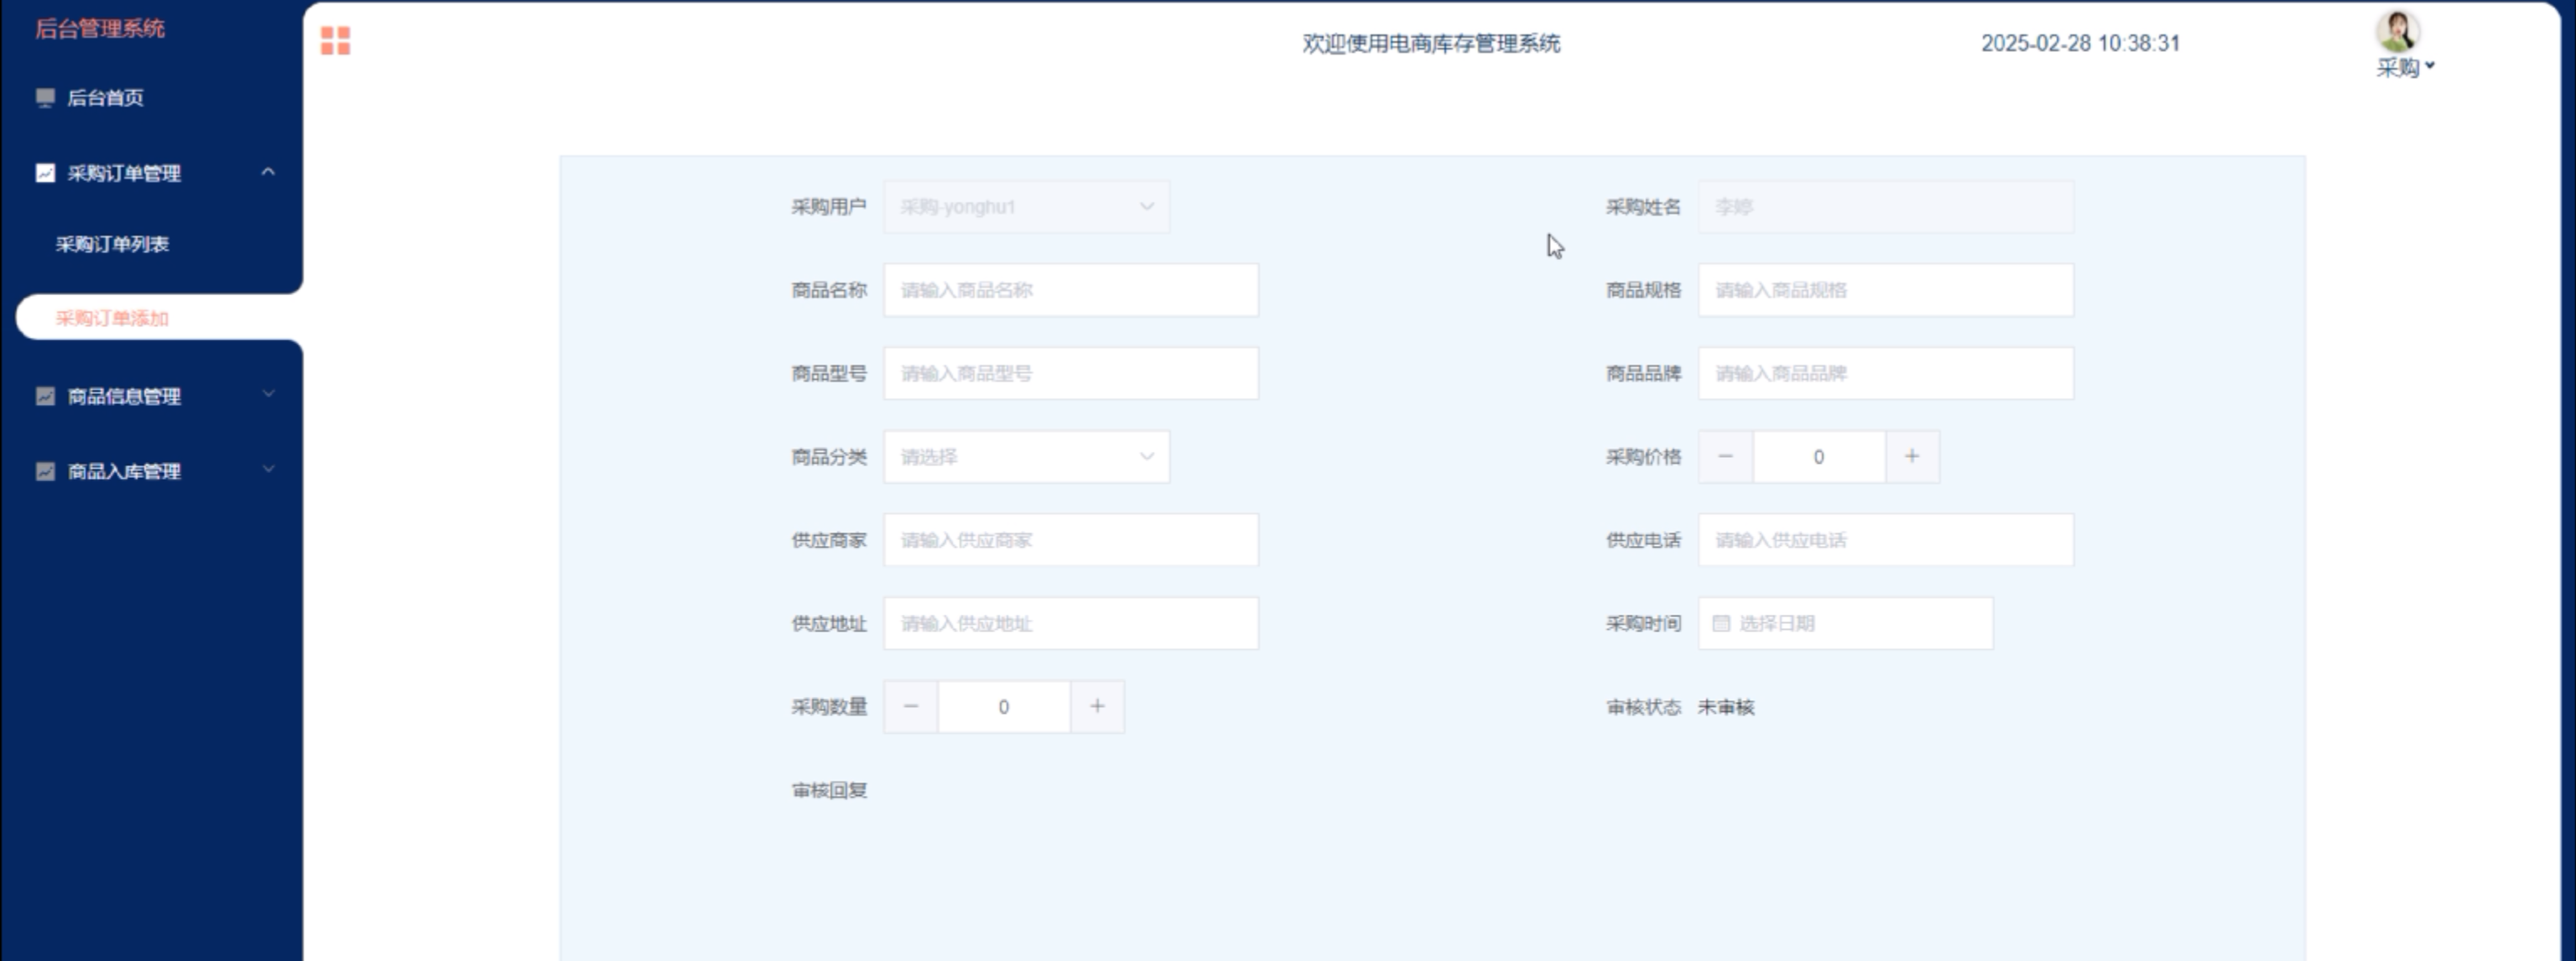Click the user avatar picture
Screen dimensions: 2576x961
(2397, 31)
